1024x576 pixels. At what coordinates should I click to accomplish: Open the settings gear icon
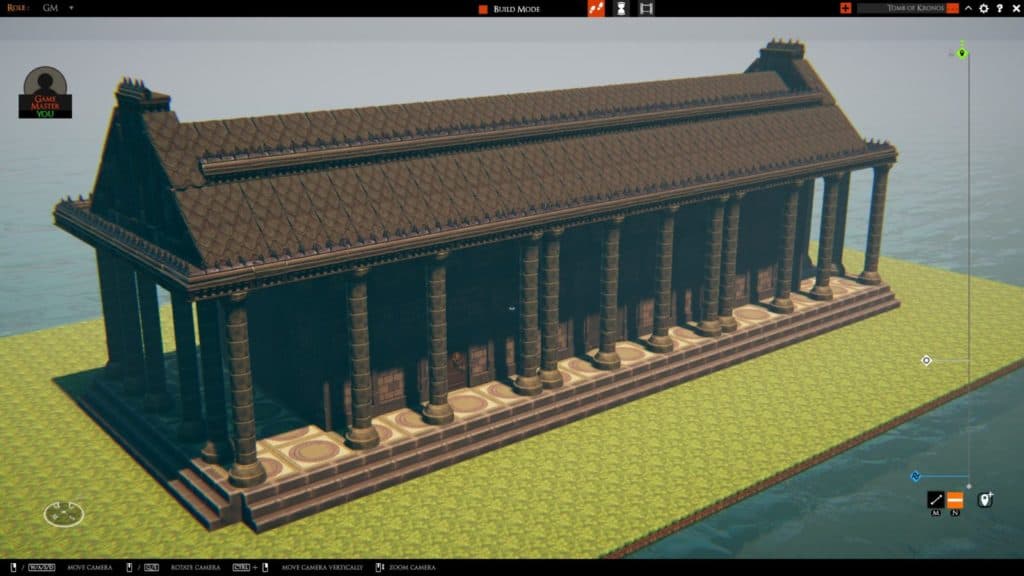984,10
